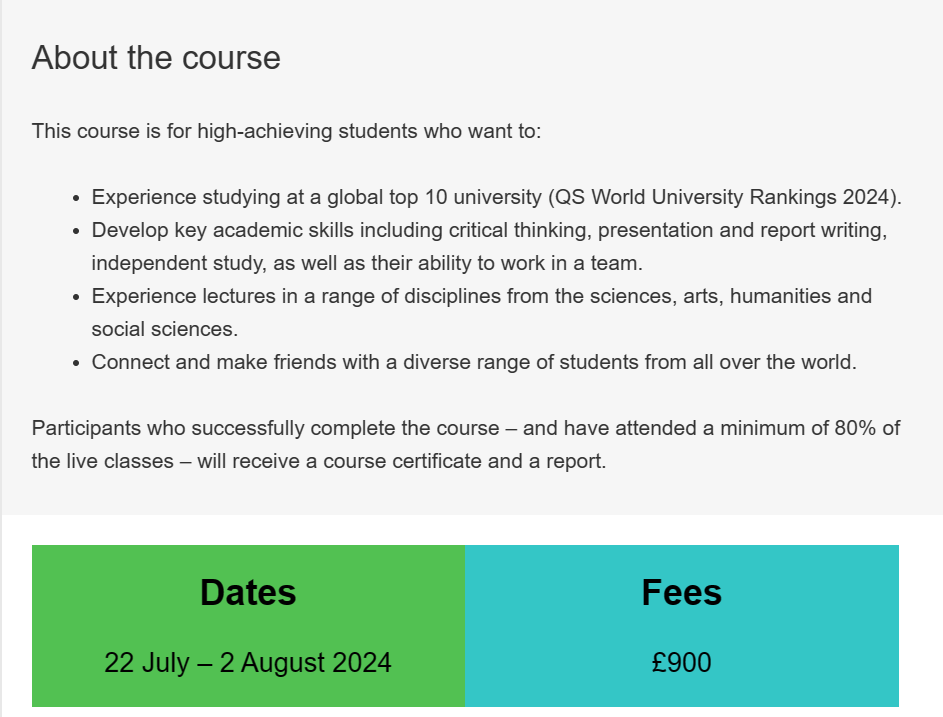
Task: Click the 'social sciences.' line
Action: pyautogui.click(x=165, y=329)
